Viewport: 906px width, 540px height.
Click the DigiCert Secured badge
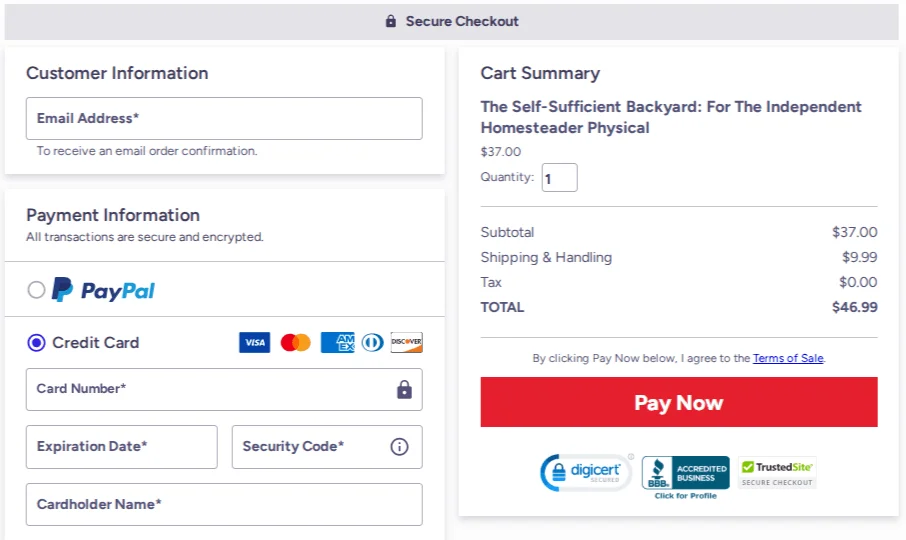pos(587,472)
